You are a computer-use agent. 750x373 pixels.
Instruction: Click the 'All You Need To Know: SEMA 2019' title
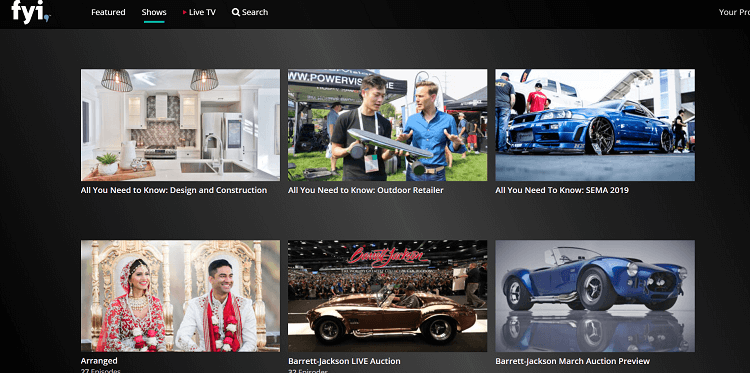pyautogui.click(x=562, y=190)
